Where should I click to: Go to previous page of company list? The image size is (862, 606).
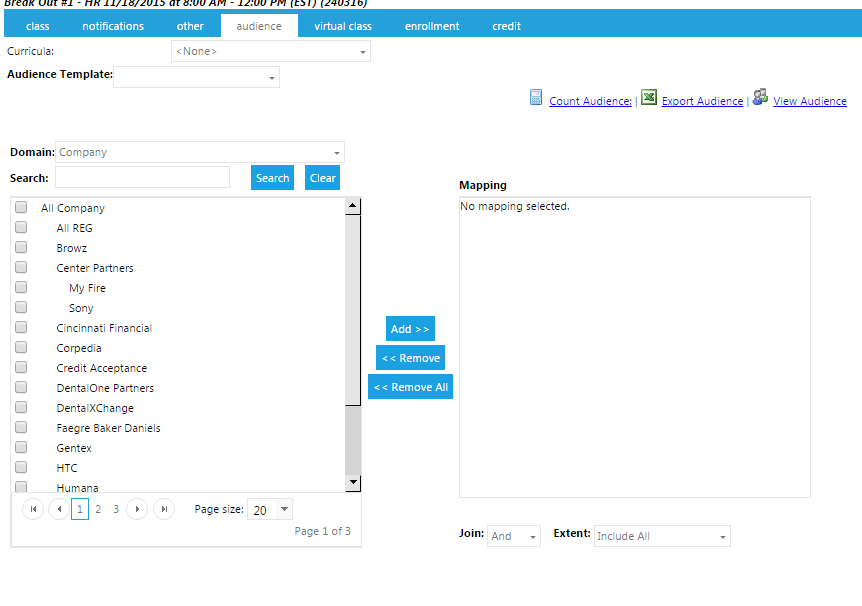coord(59,509)
